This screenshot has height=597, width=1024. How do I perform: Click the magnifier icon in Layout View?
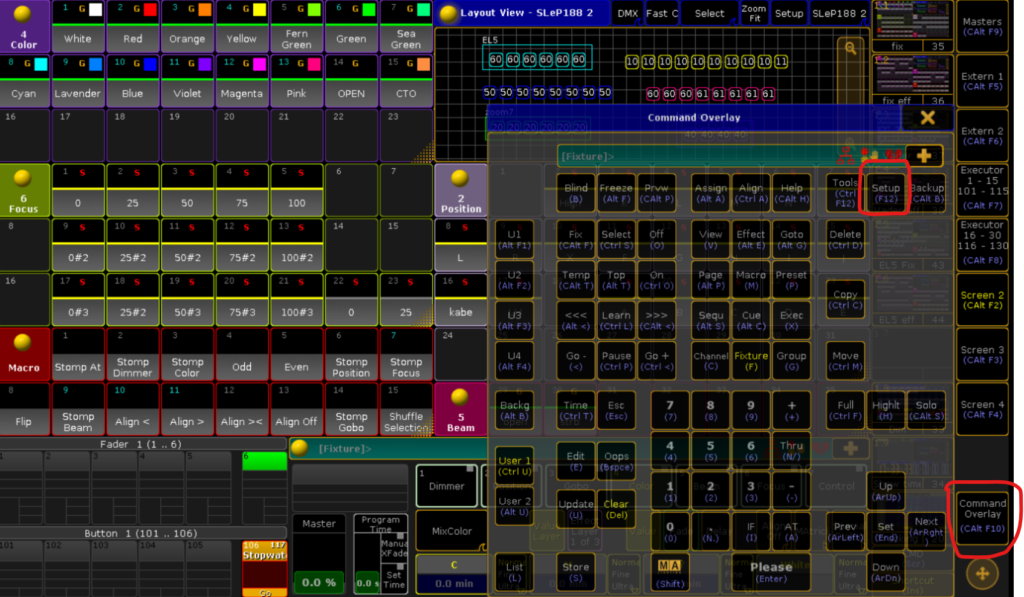(x=850, y=47)
